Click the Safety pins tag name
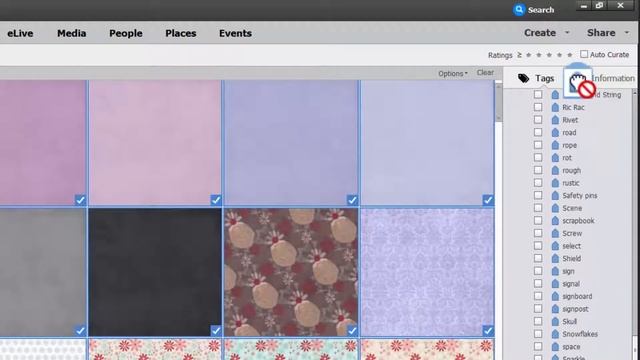The image size is (640, 360). [x=580, y=196]
